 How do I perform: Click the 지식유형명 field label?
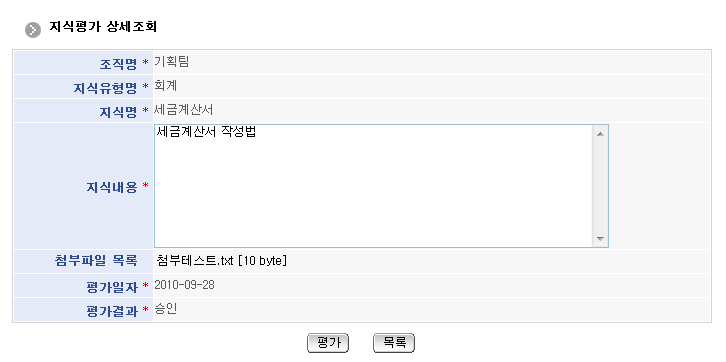pos(105,88)
